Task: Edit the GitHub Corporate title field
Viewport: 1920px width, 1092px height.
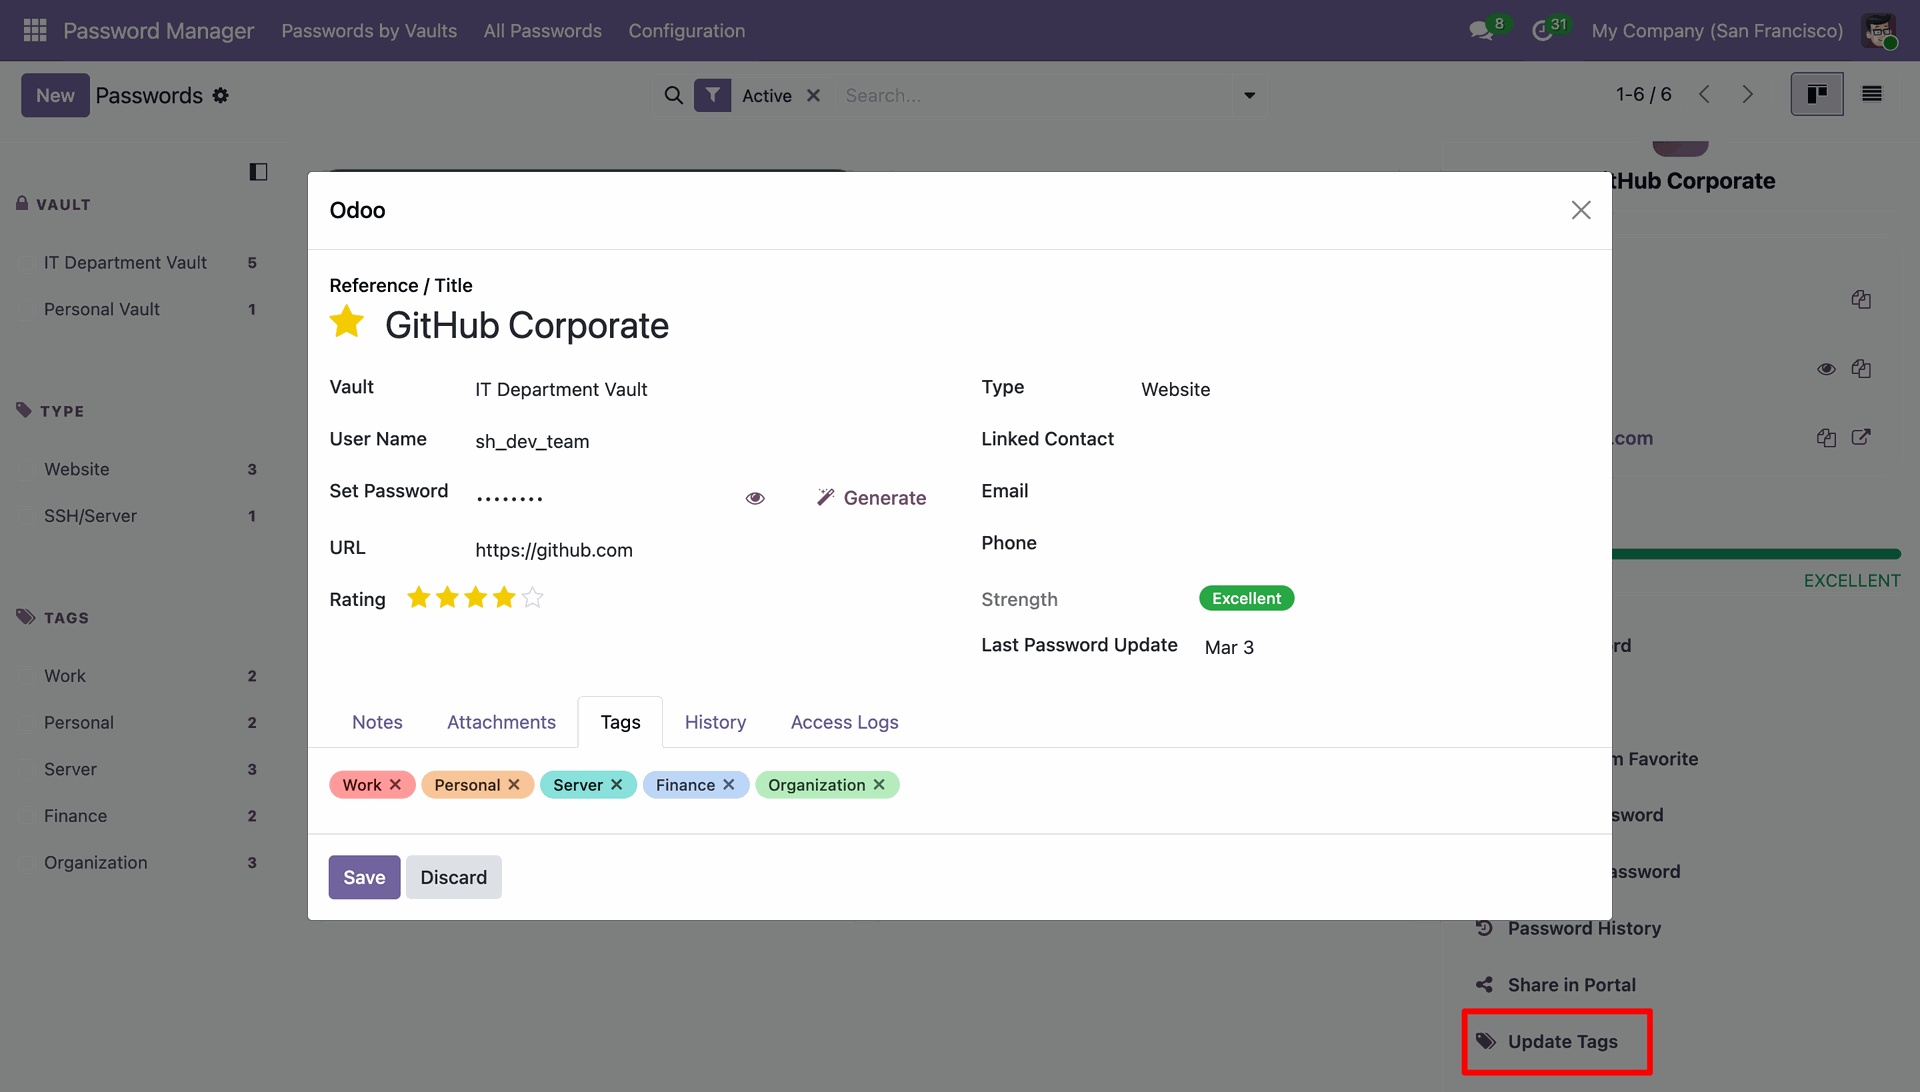Action: tap(984, 326)
